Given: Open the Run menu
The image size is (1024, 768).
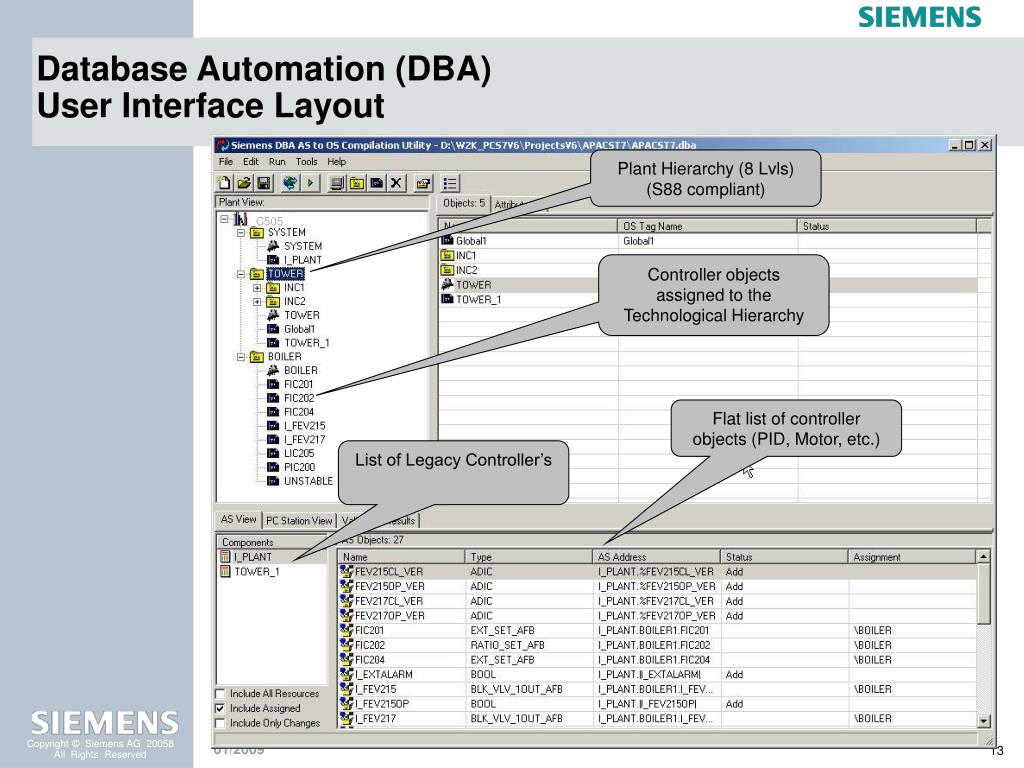Looking at the screenshot, I should [x=277, y=161].
